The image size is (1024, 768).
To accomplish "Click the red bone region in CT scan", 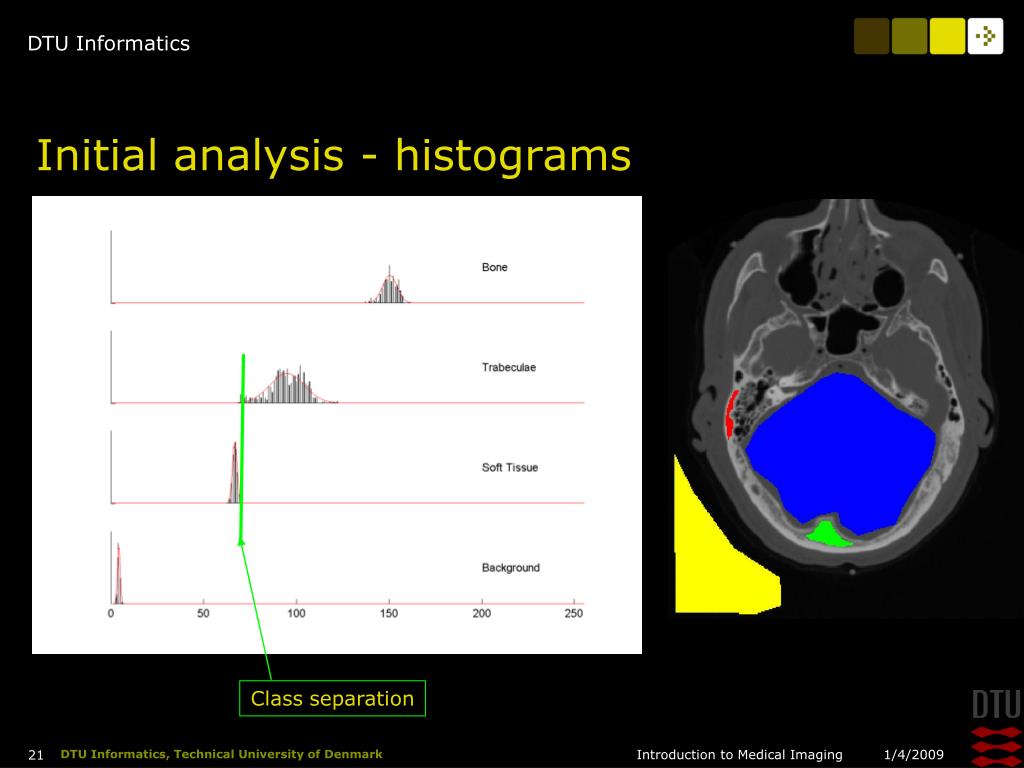I will 731,415.
